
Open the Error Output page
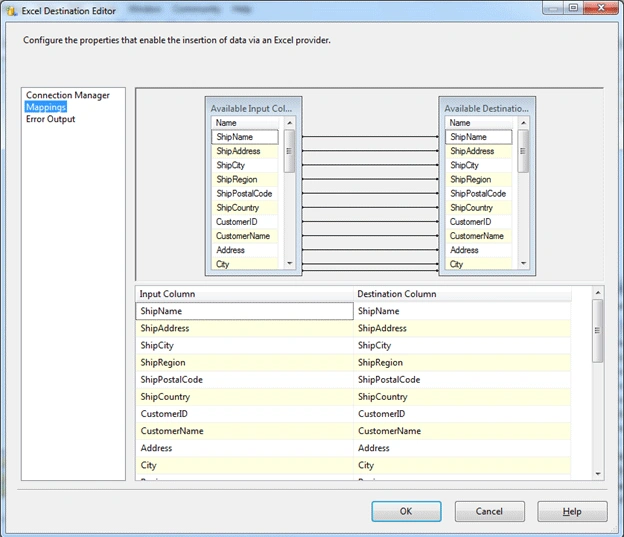50,119
